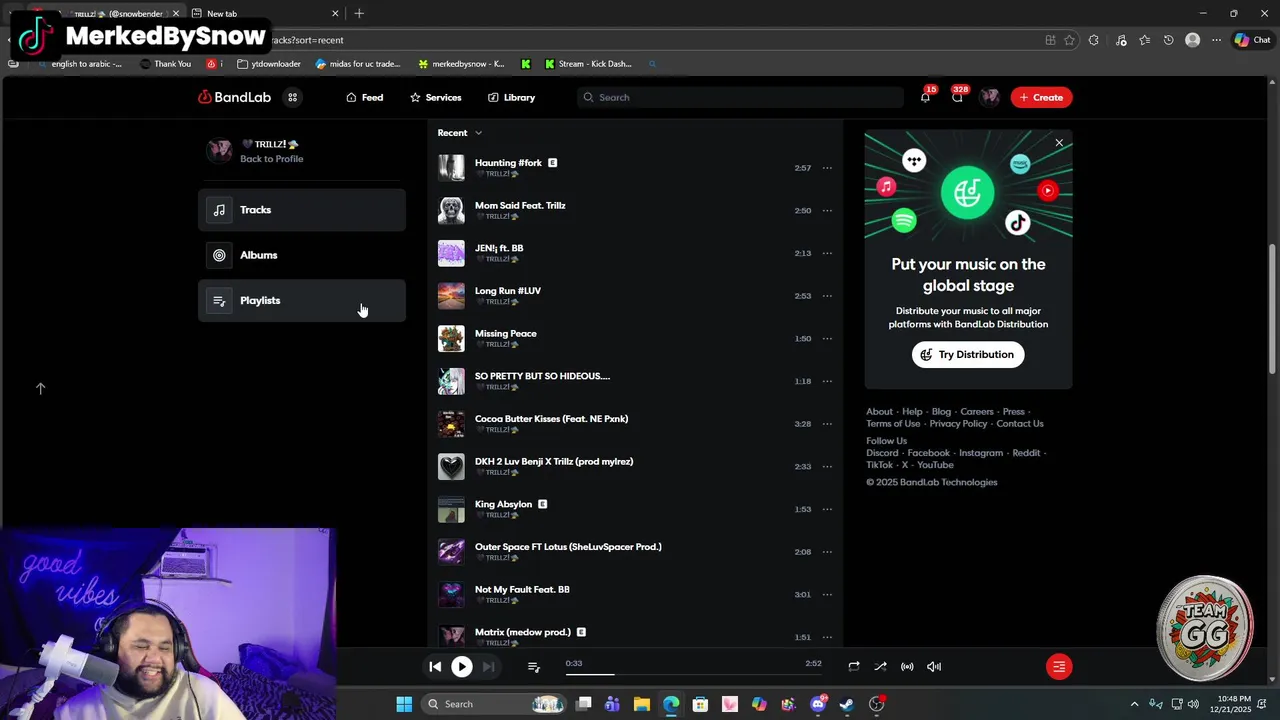The height and width of the screenshot is (720, 1280).
Task: Go to the Feed menu
Action: click(x=365, y=97)
